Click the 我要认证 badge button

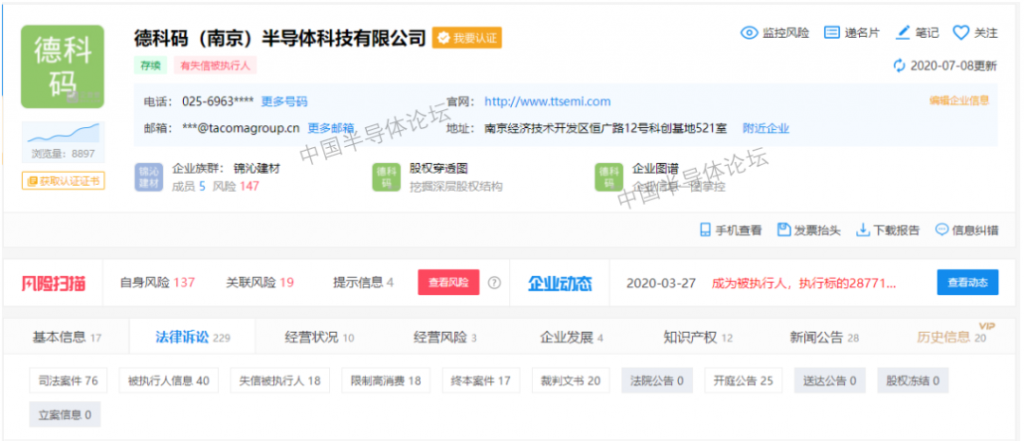tap(467, 38)
